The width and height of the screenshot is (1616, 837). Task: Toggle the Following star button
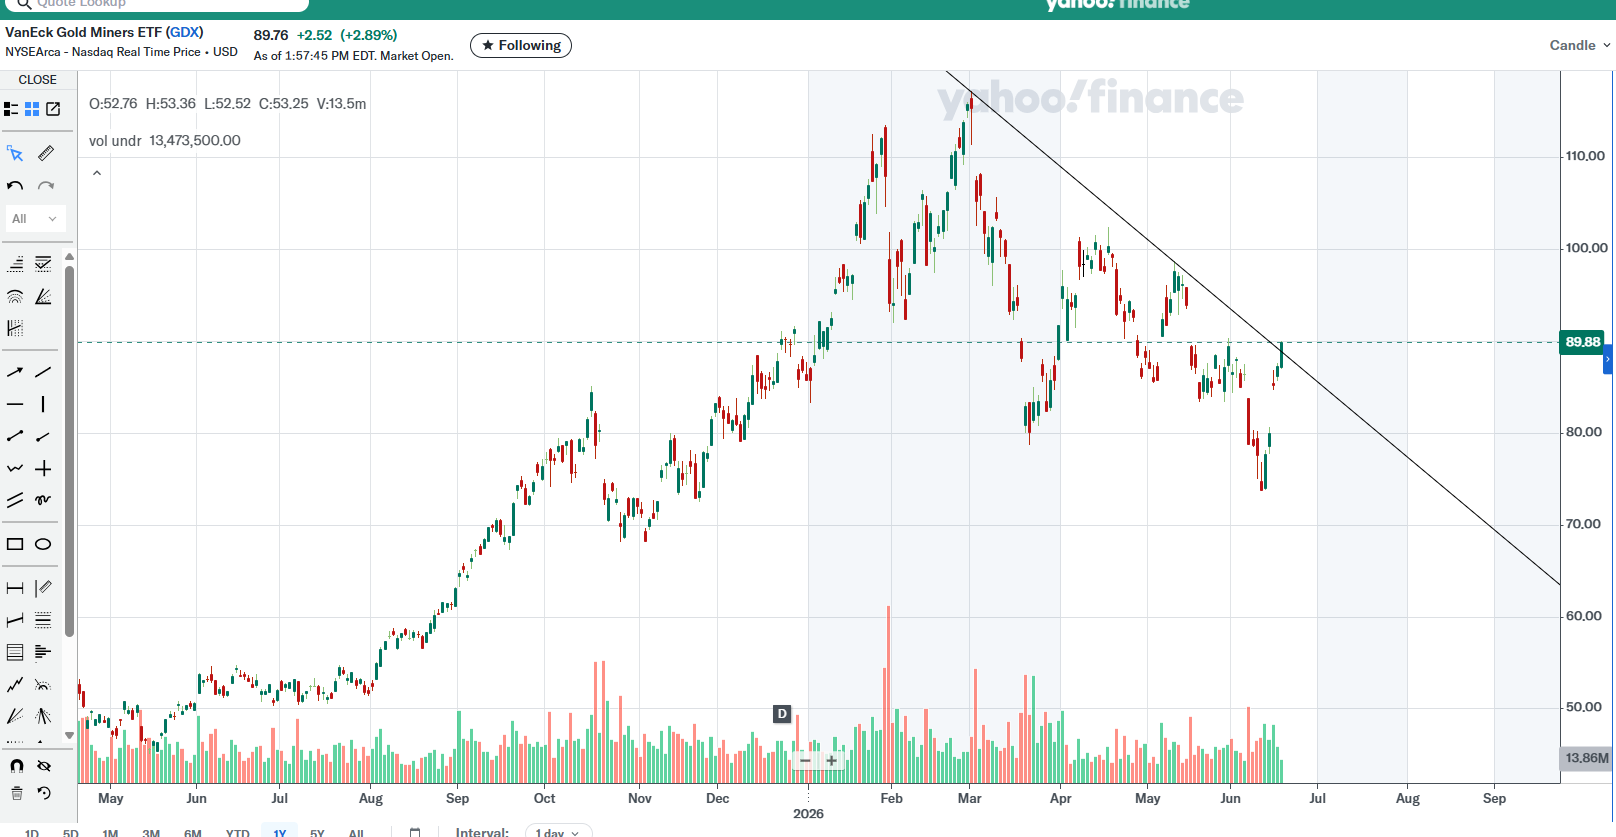[521, 45]
